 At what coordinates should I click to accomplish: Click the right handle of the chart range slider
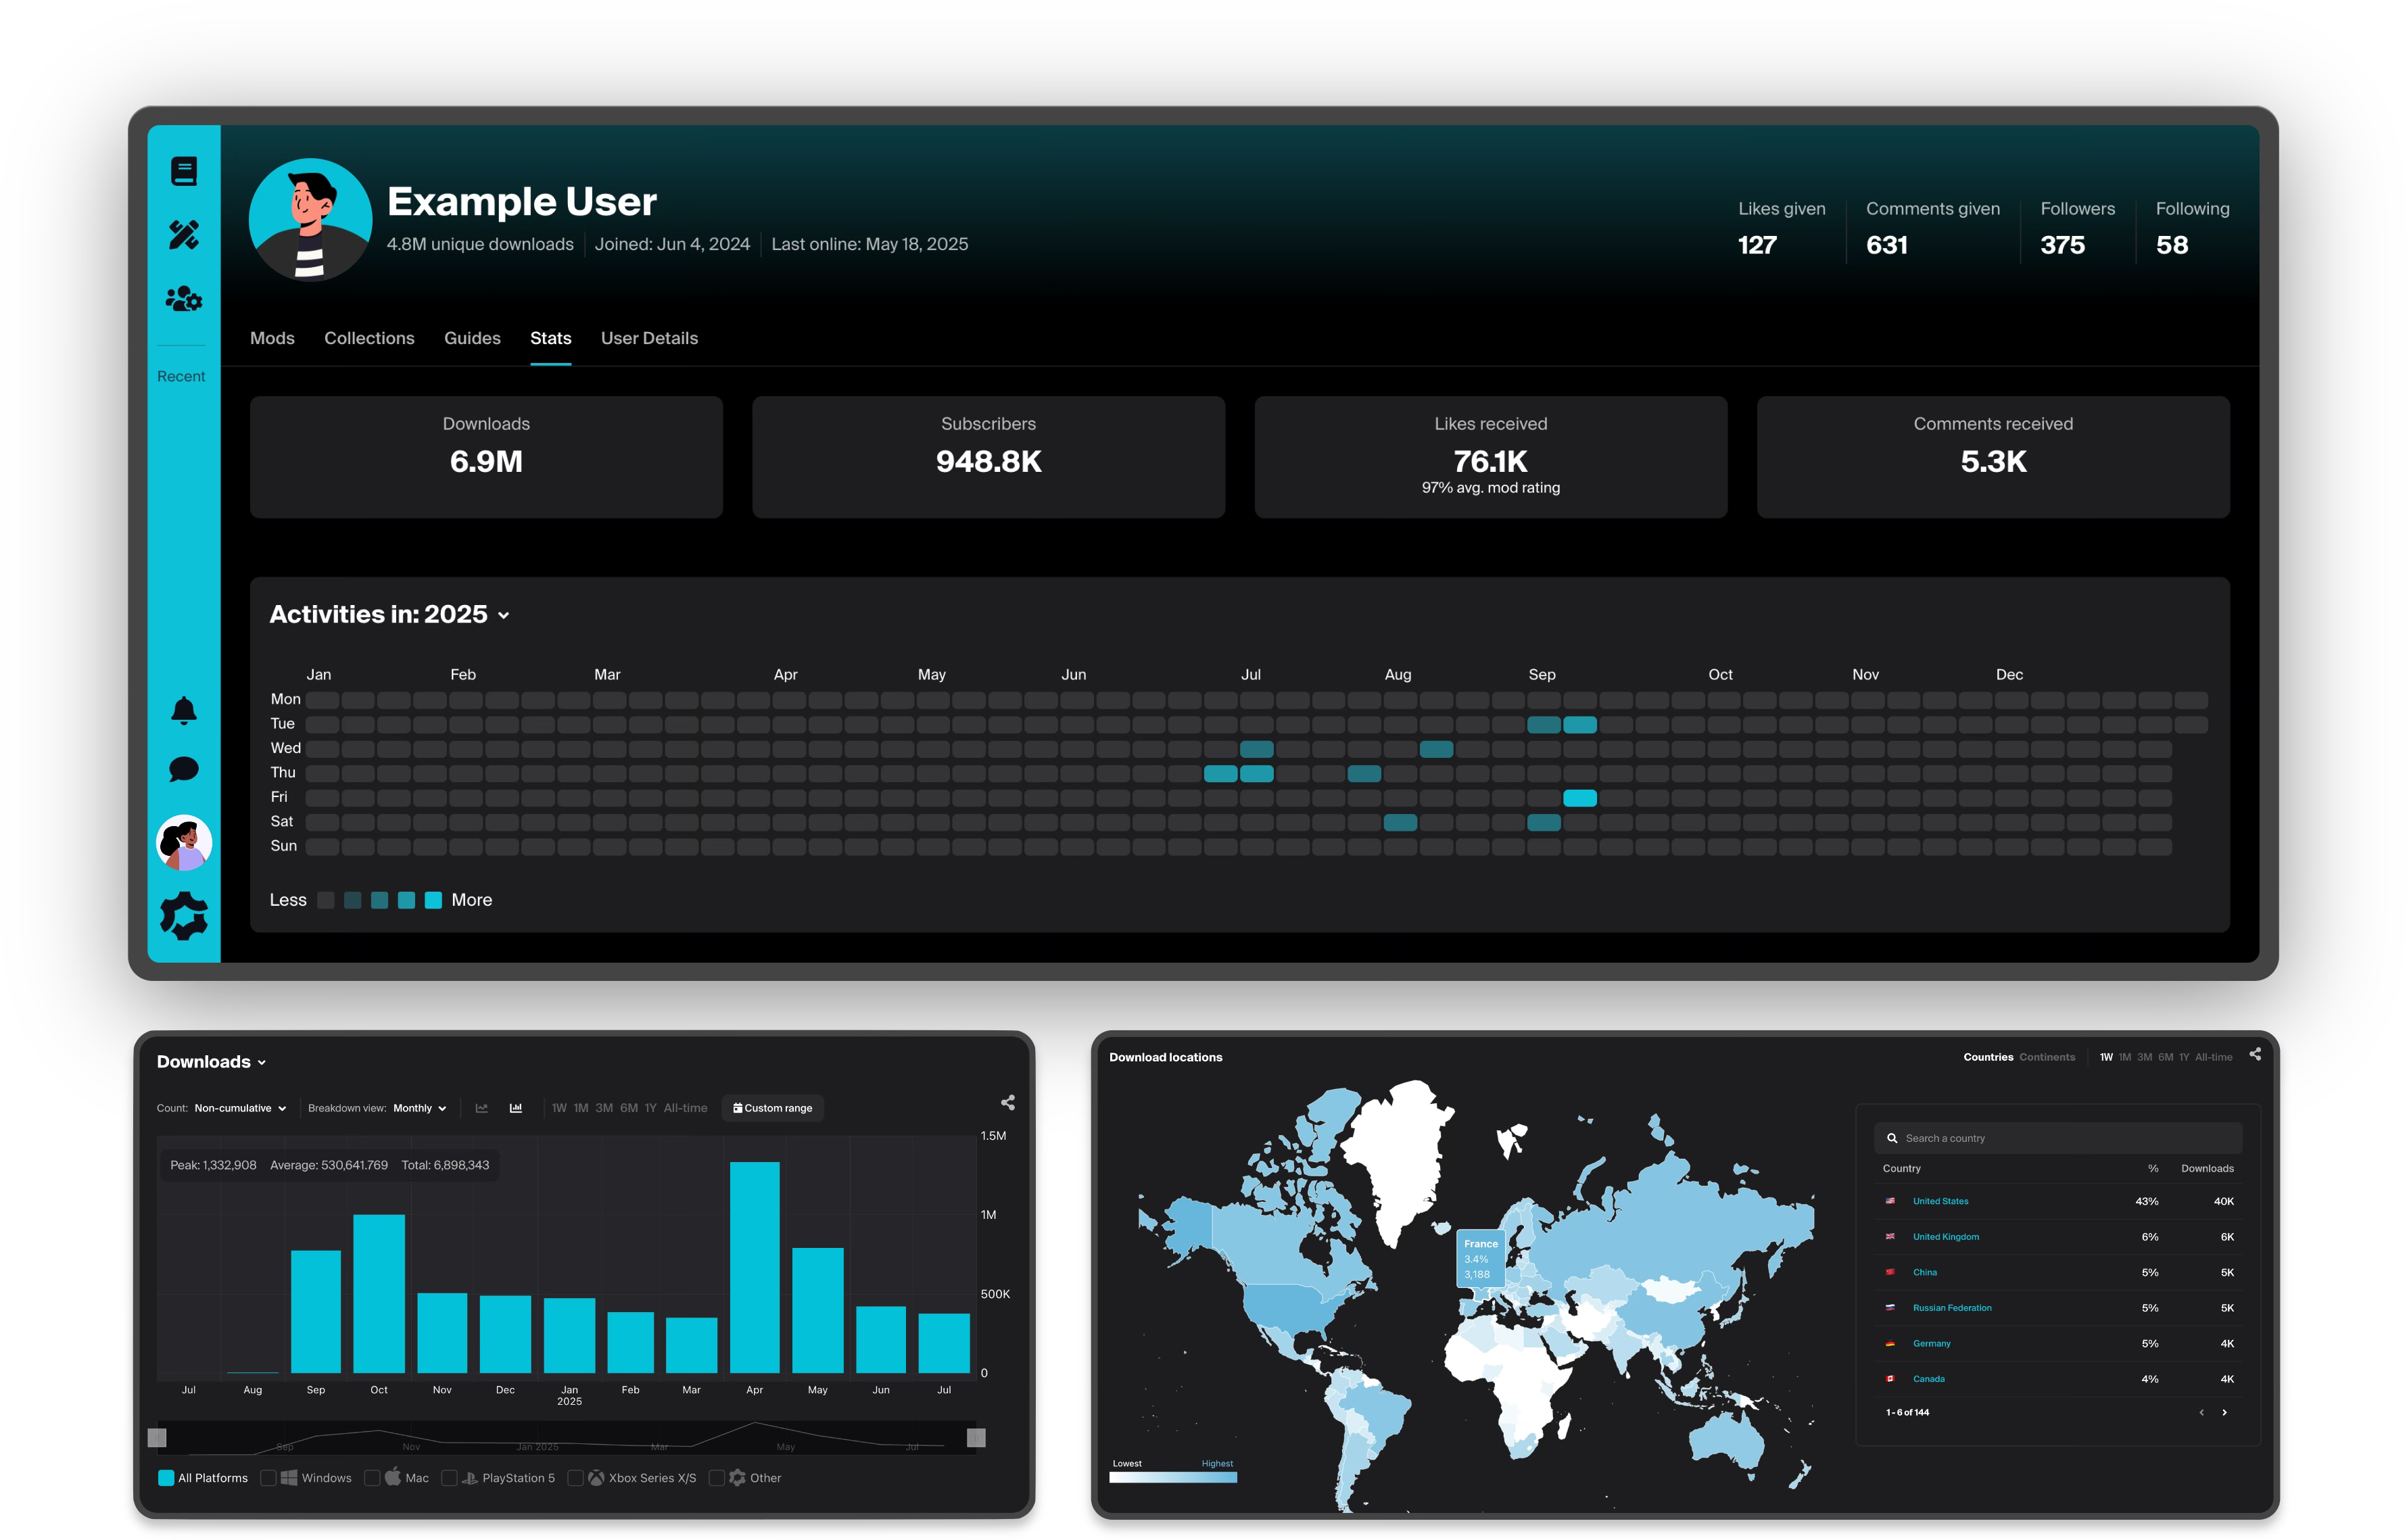tap(976, 1438)
